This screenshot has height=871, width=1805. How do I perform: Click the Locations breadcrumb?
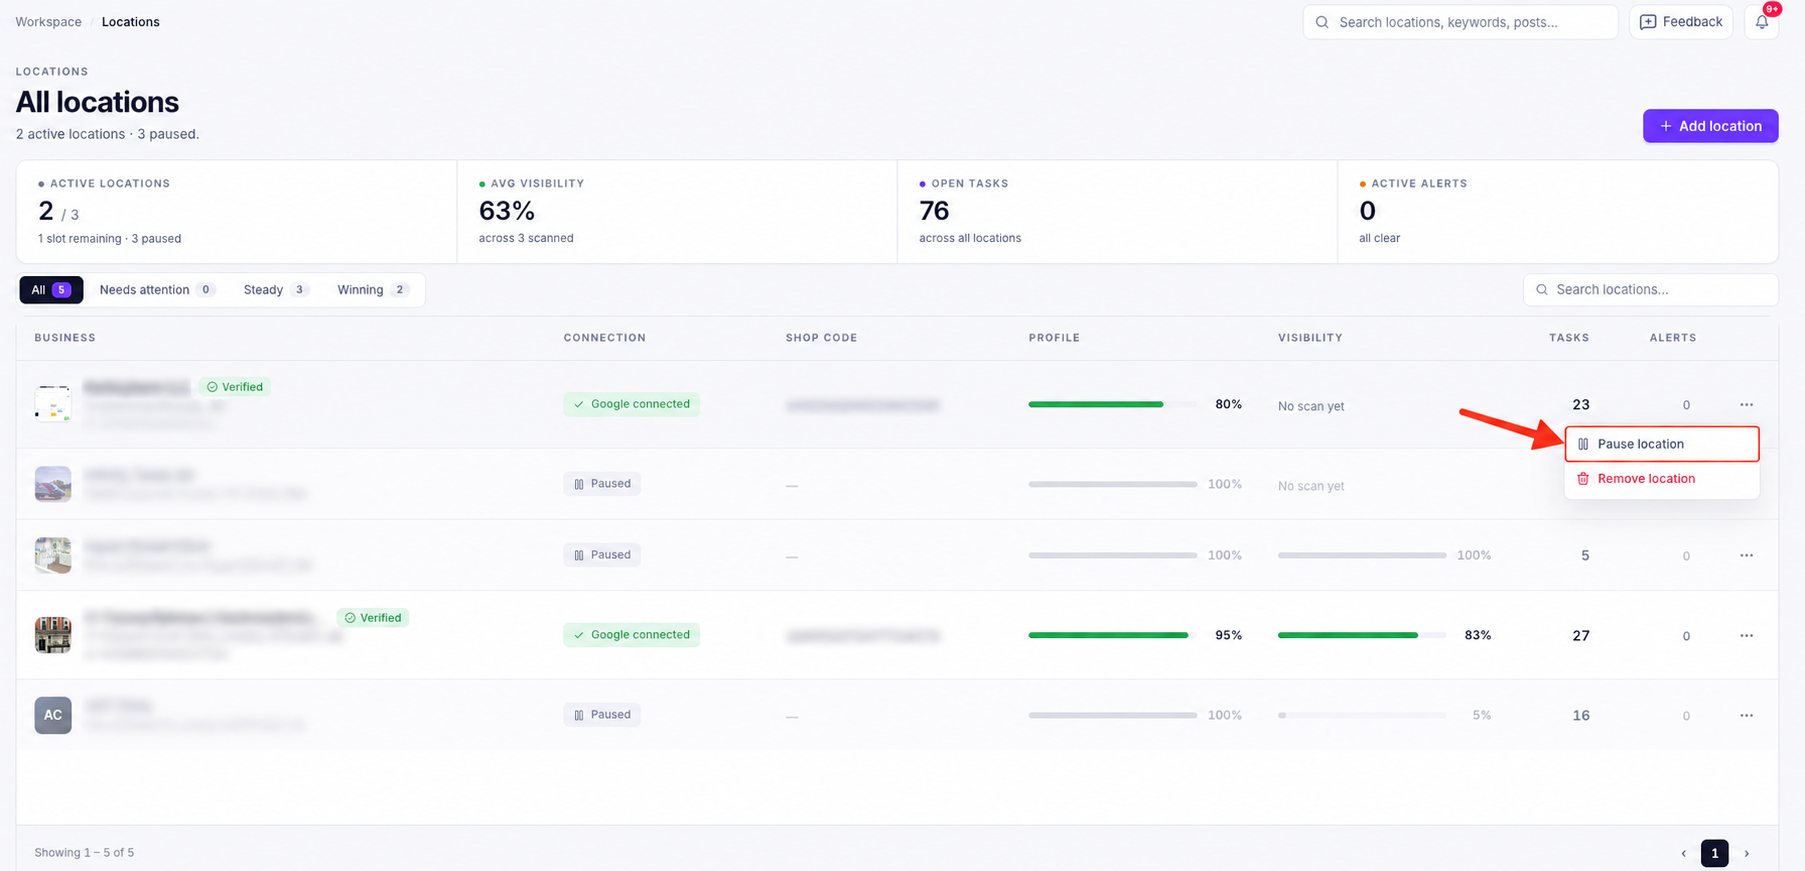click(x=130, y=22)
